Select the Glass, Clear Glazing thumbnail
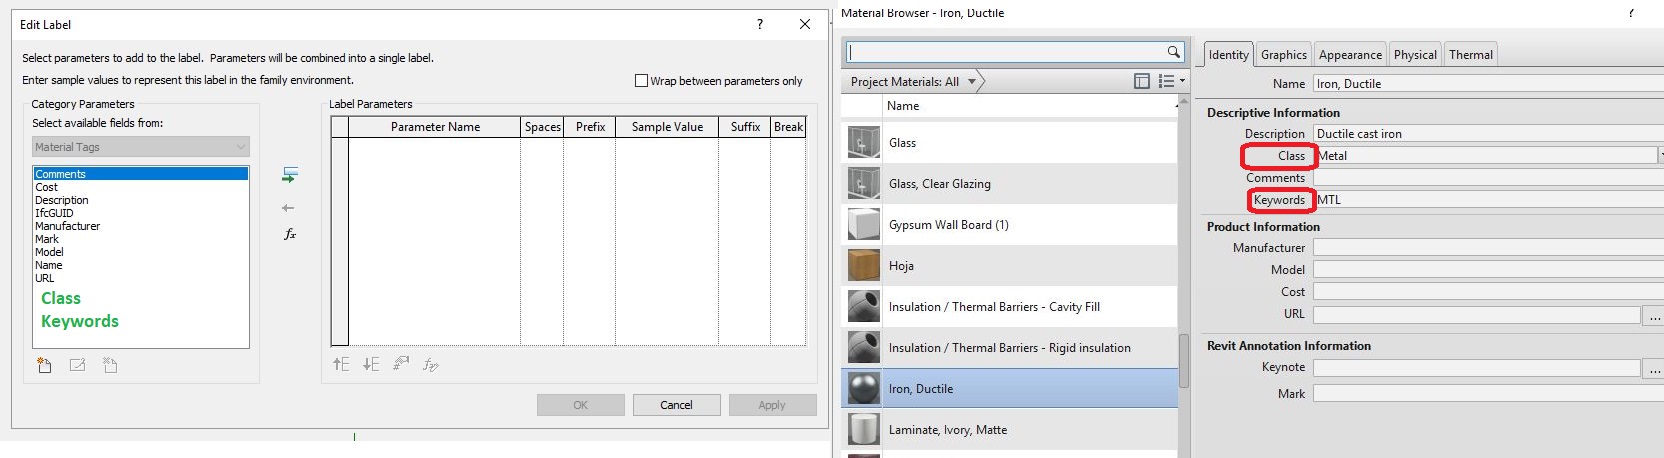This screenshot has height=458, width=1664. (864, 183)
